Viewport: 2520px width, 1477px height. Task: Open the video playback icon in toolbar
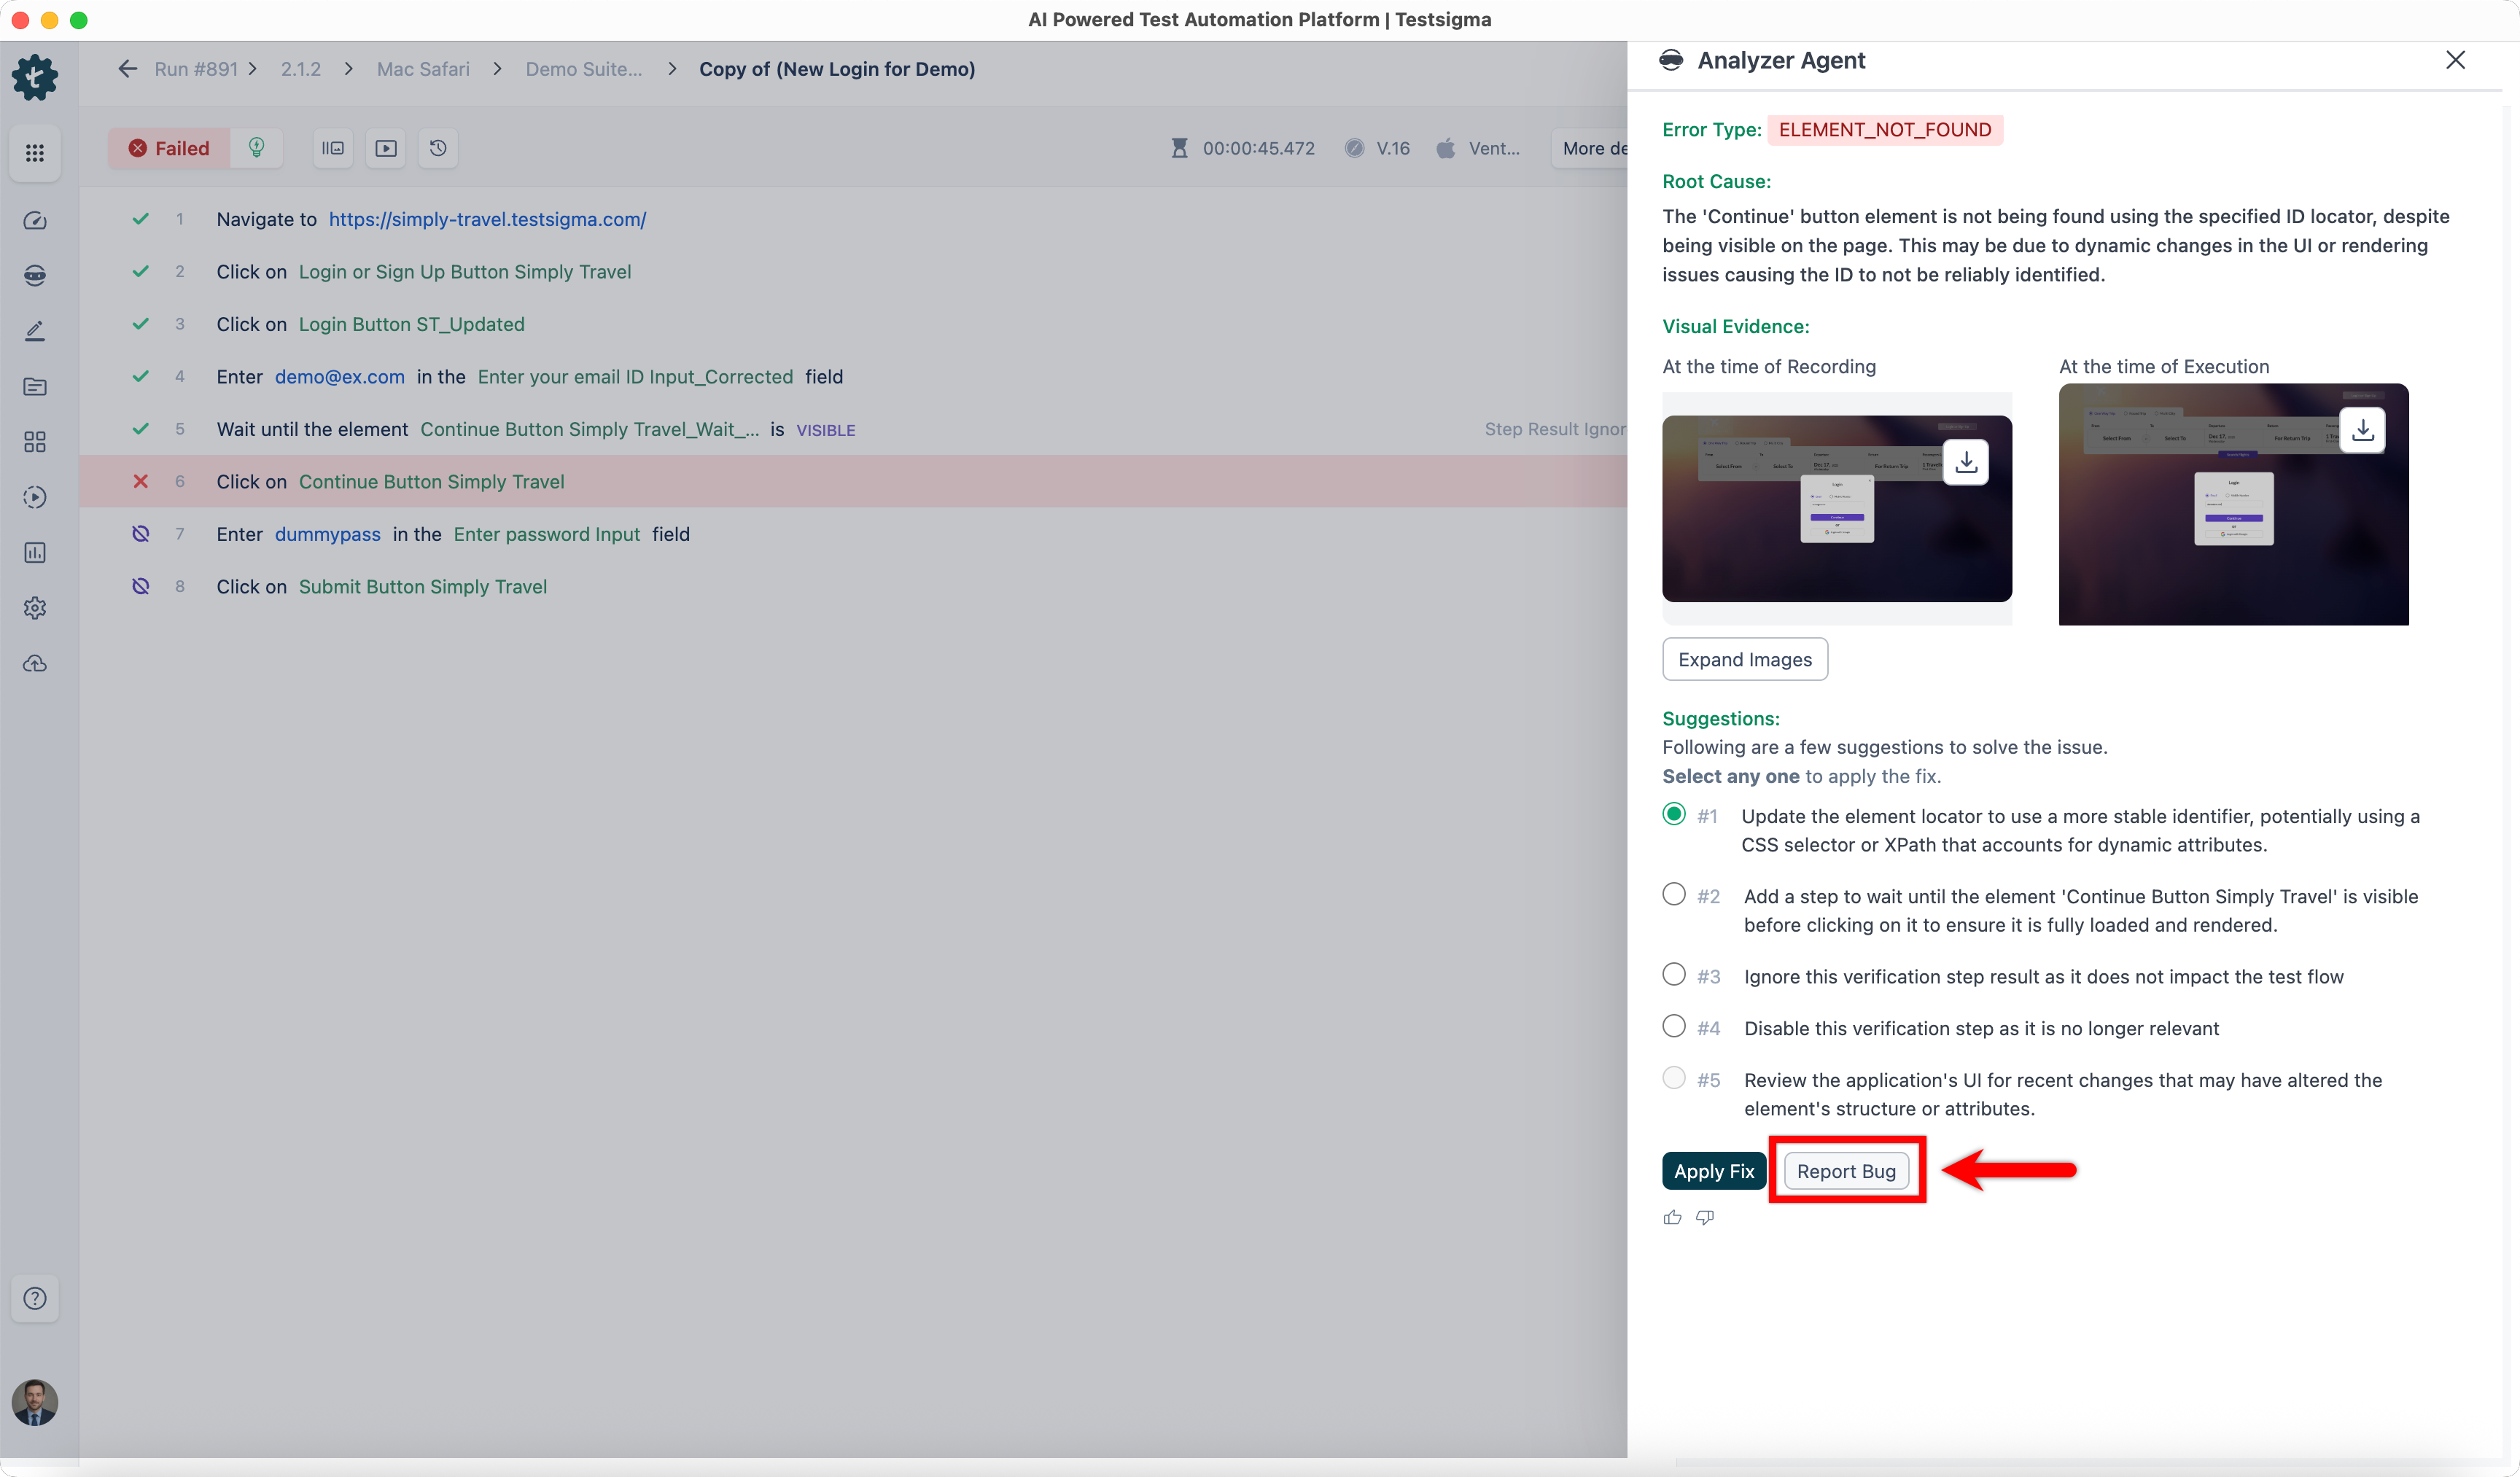tap(385, 148)
